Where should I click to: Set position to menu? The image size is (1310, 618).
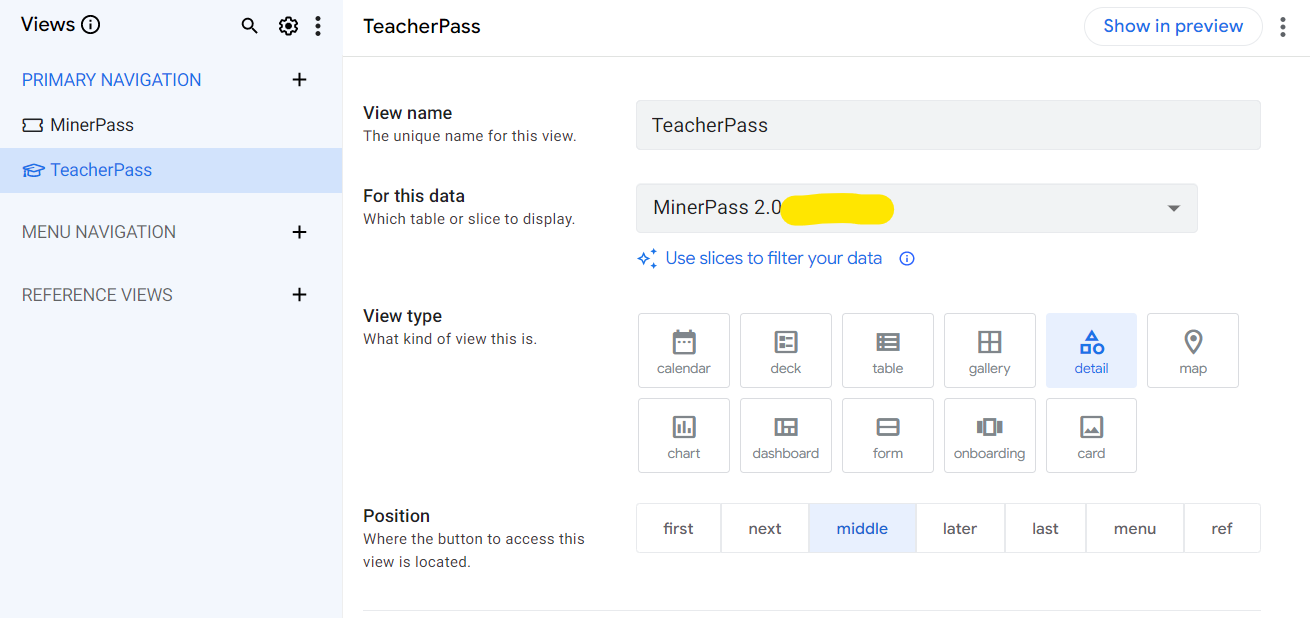tap(1135, 528)
